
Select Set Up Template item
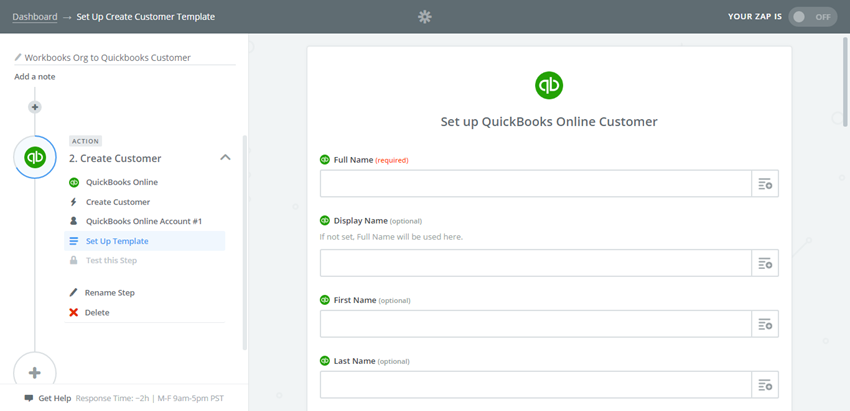pos(144,241)
